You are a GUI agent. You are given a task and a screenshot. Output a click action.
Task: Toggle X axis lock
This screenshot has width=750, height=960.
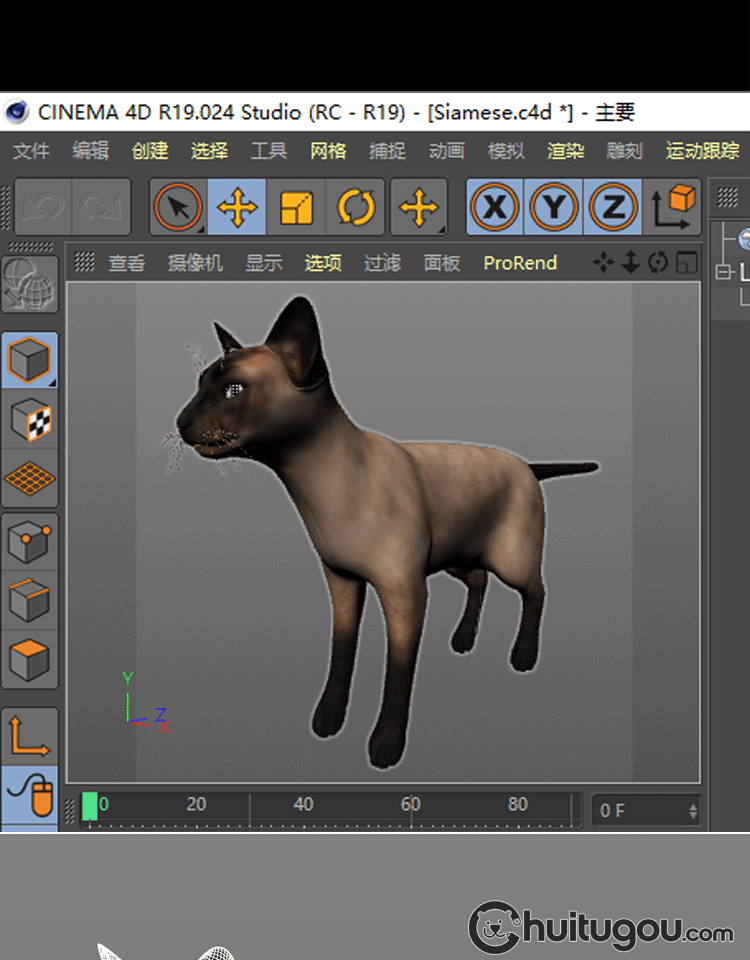[495, 207]
